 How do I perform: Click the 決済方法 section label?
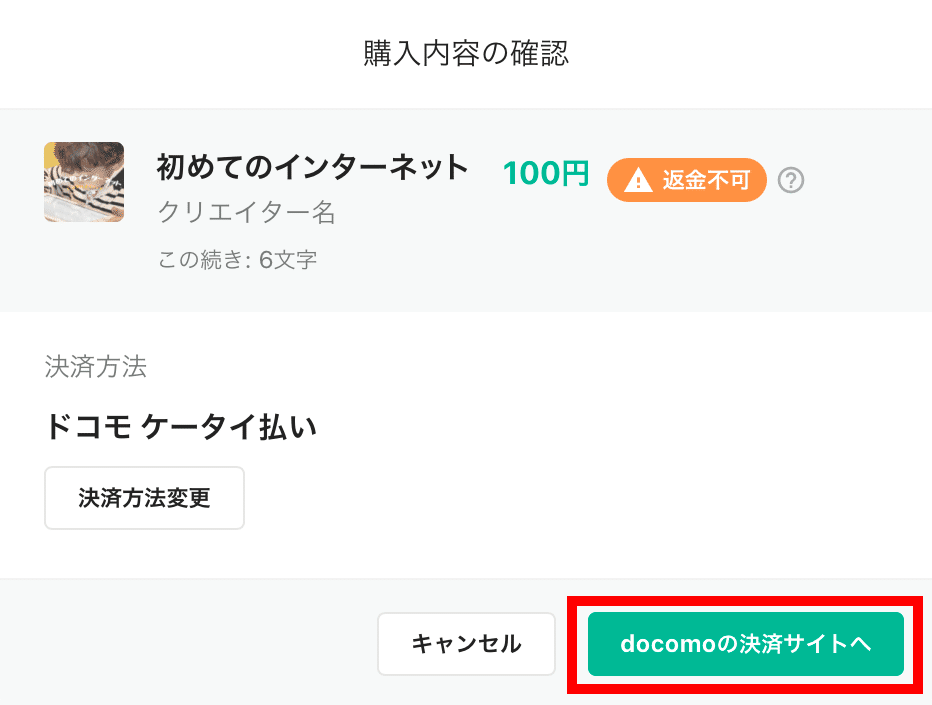(x=96, y=366)
